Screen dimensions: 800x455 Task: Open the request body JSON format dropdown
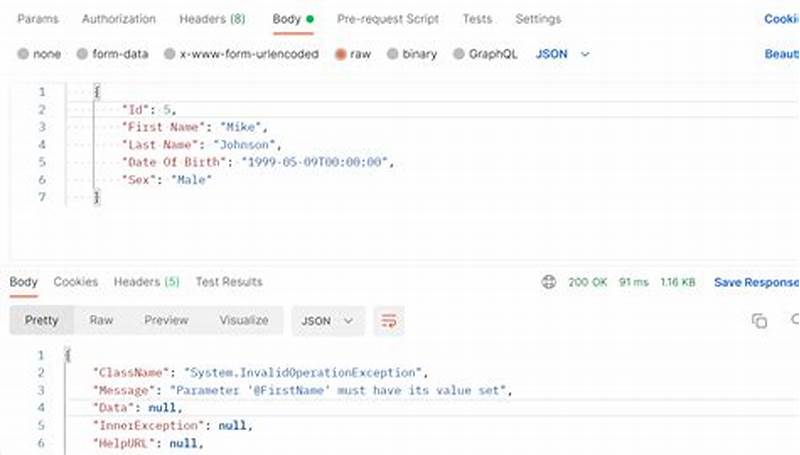tap(563, 54)
